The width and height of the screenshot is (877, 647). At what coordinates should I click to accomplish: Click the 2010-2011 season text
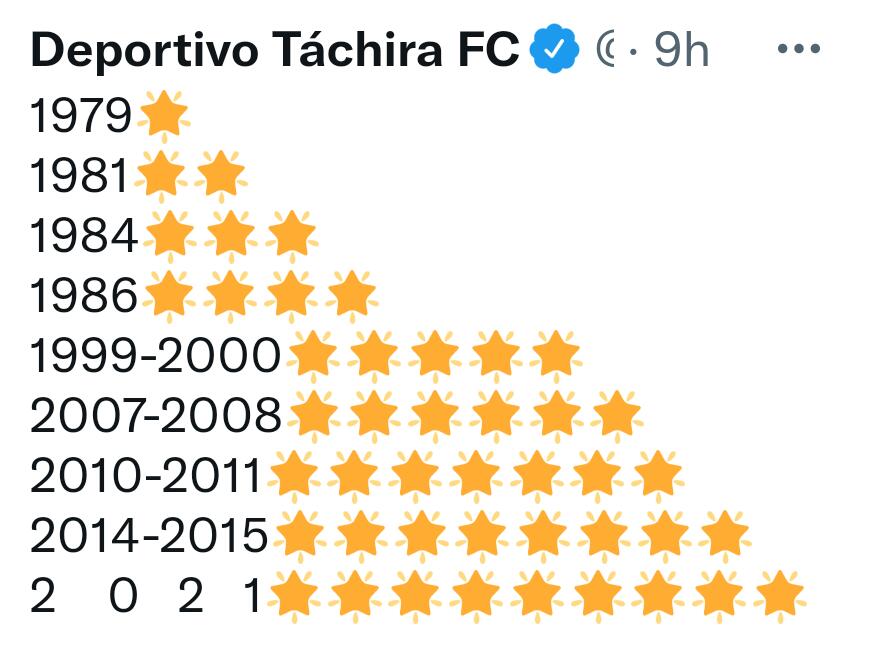coord(145,475)
